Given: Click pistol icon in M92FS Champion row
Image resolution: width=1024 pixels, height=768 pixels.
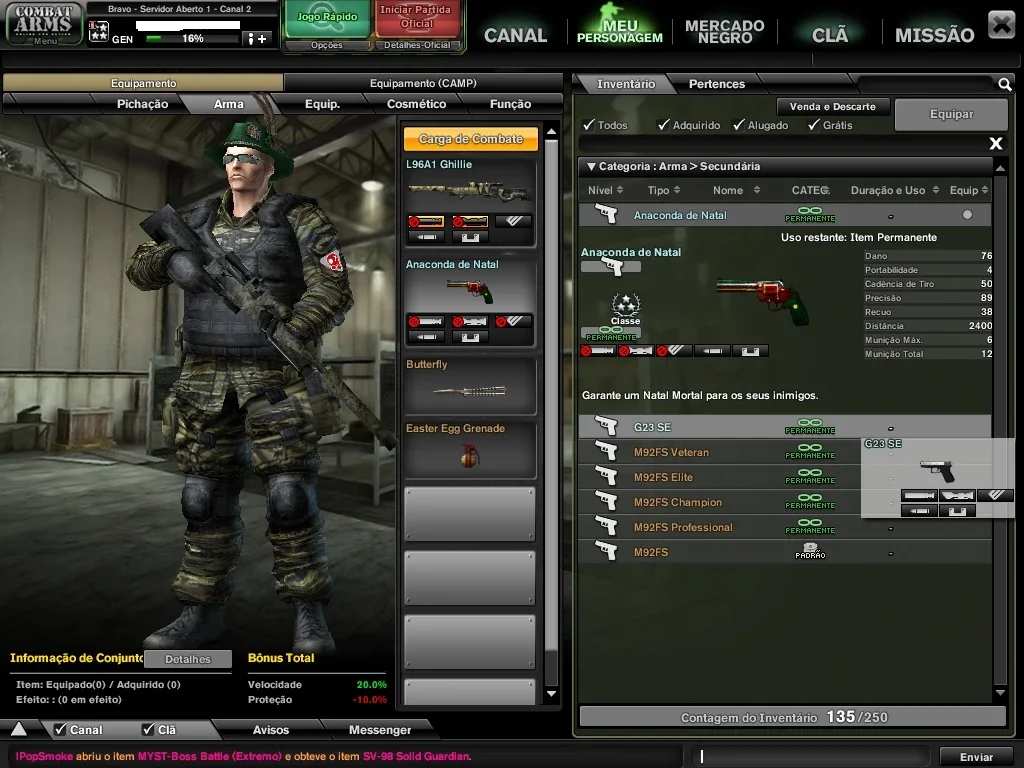Looking at the screenshot, I should [x=607, y=501].
